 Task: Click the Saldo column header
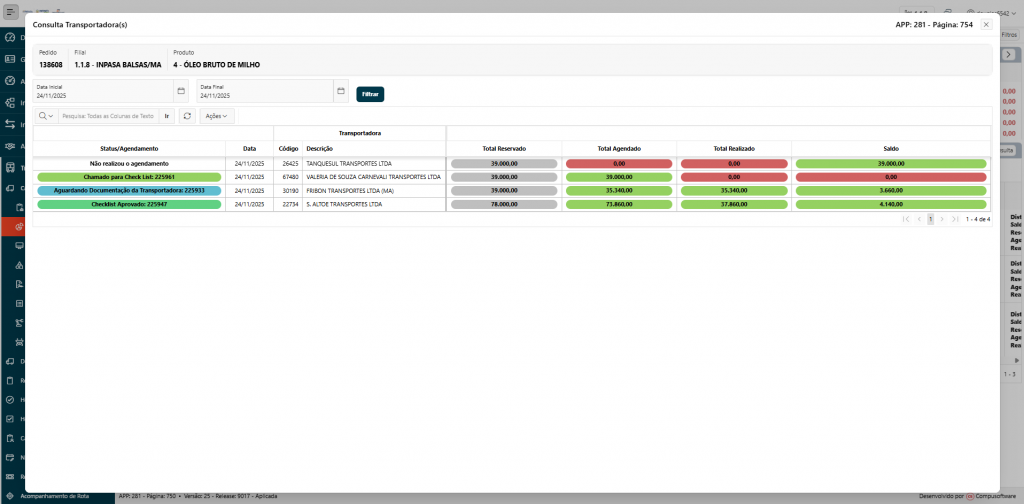click(x=891, y=149)
